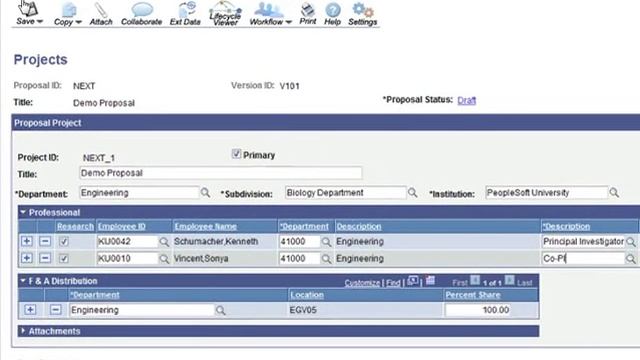Click the Department field containing Engineering
The image size is (640, 360).
(139, 193)
